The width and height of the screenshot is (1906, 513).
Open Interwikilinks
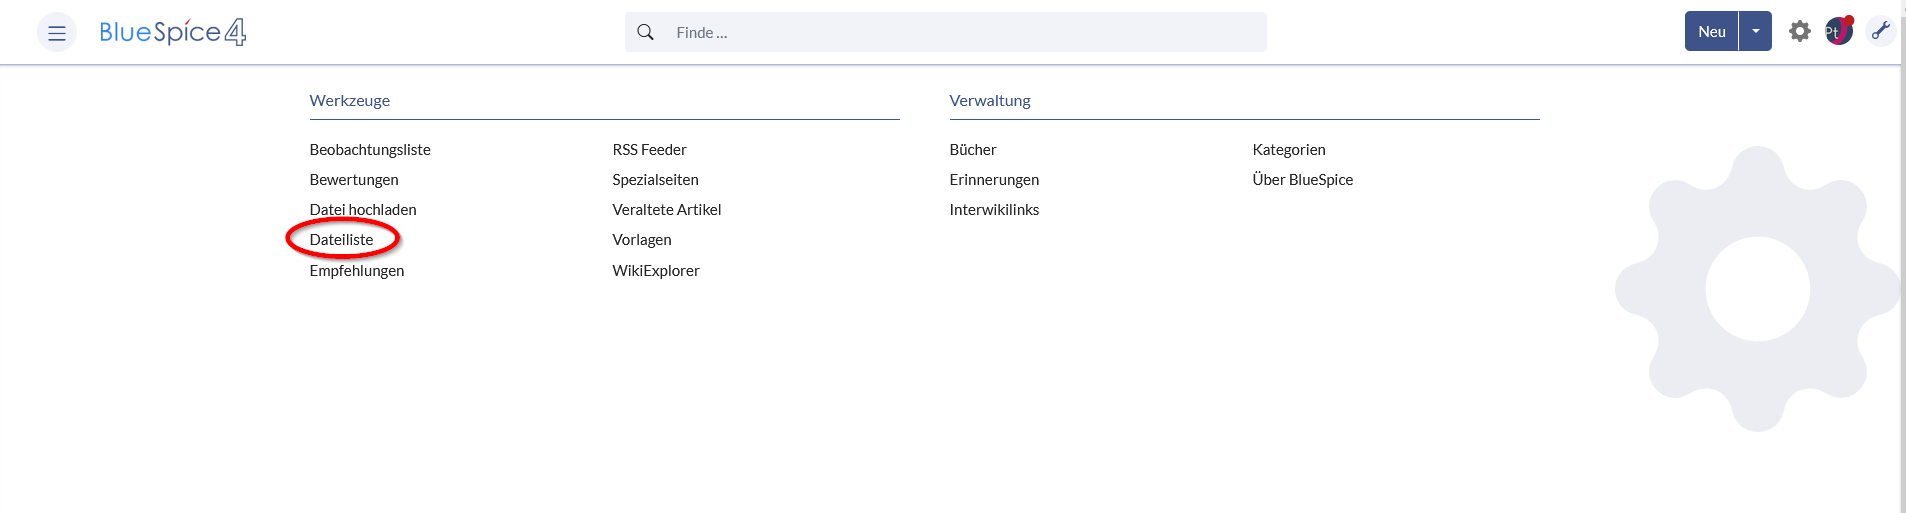(994, 210)
